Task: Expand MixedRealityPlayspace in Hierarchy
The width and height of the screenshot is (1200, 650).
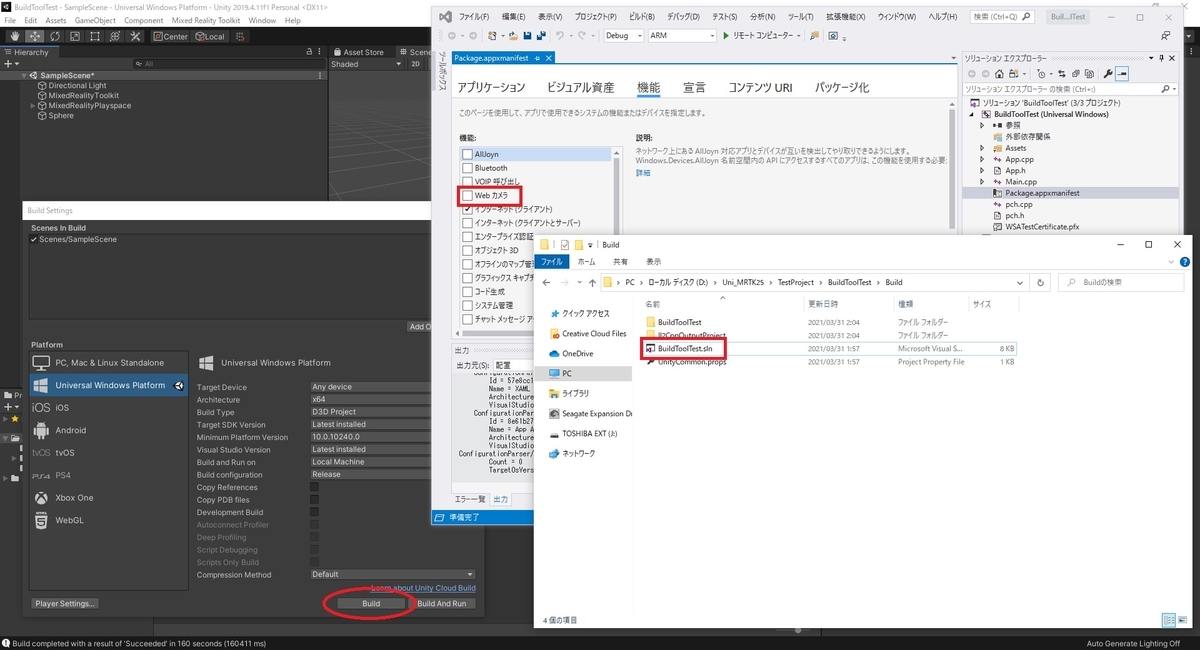Action: click(x=33, y=105)
